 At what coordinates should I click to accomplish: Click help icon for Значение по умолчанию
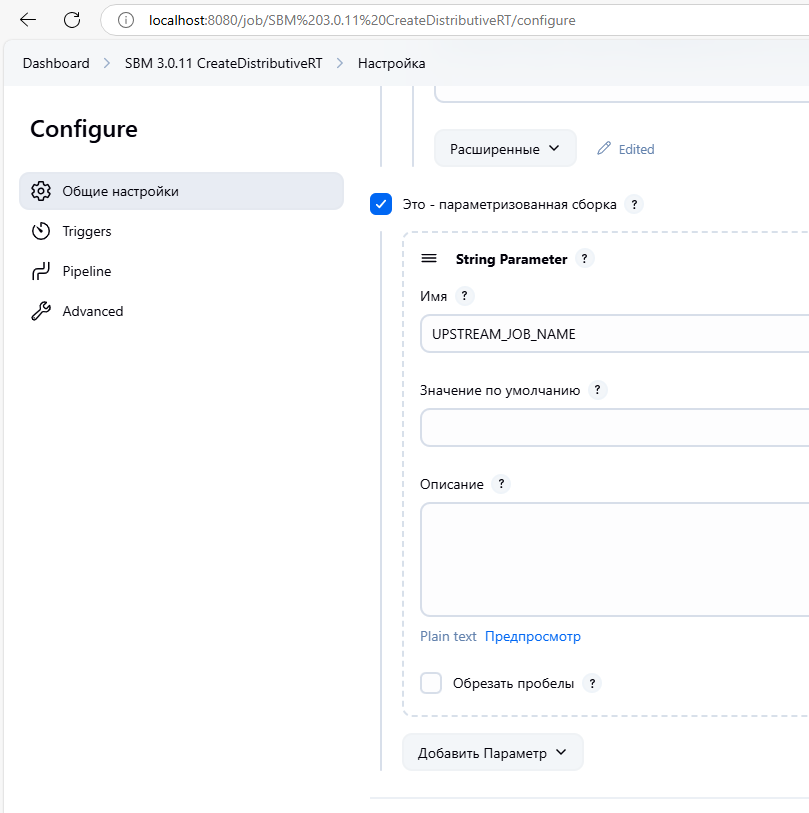pos(598,390)
